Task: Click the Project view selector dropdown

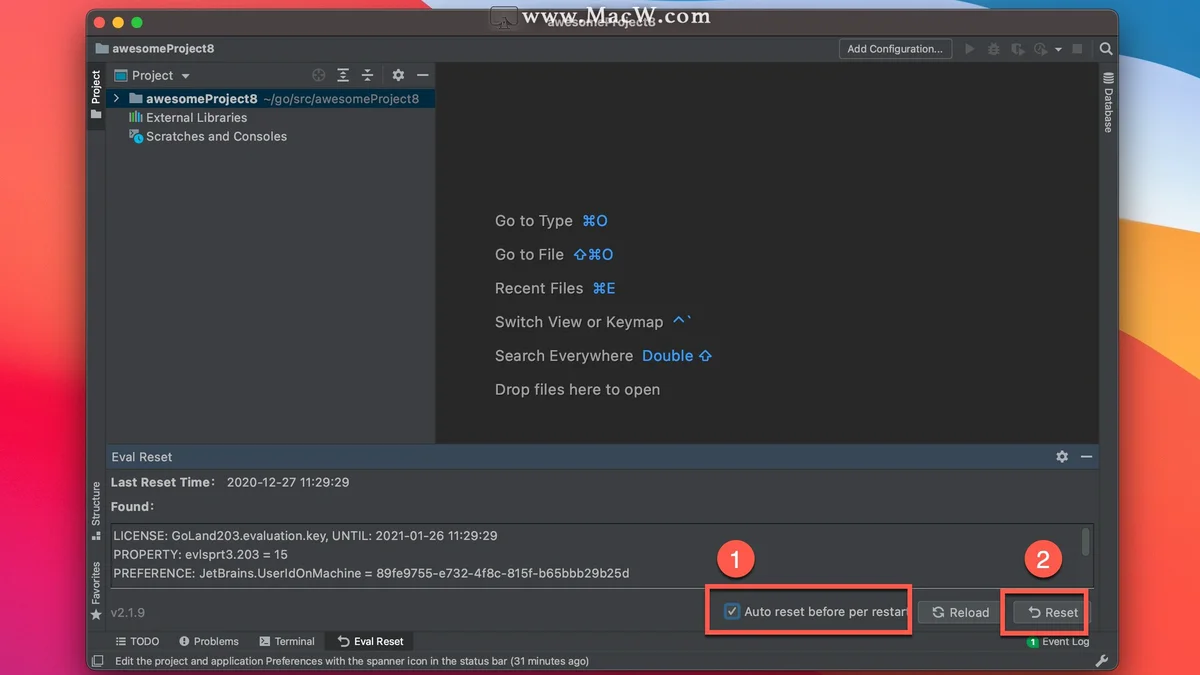Action: pyautogui.click(x=152, y=75)
